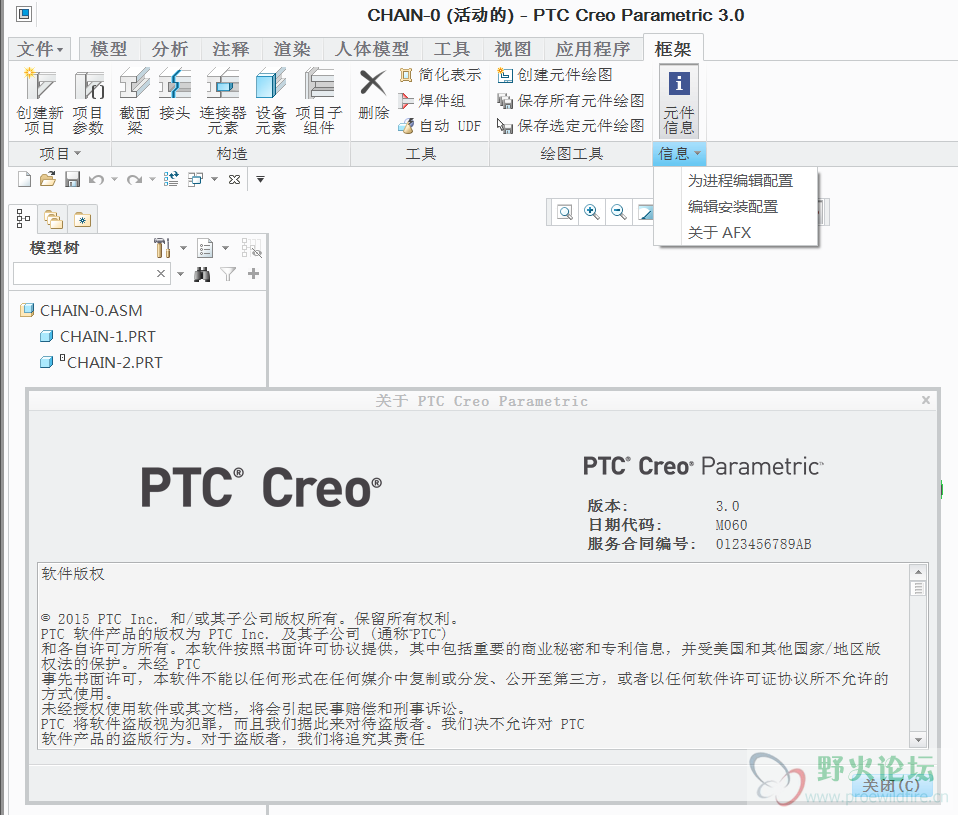Switch to 注释 ribbon tab
This screenshot has height=815, width=958.
click(x=231, y=49)
